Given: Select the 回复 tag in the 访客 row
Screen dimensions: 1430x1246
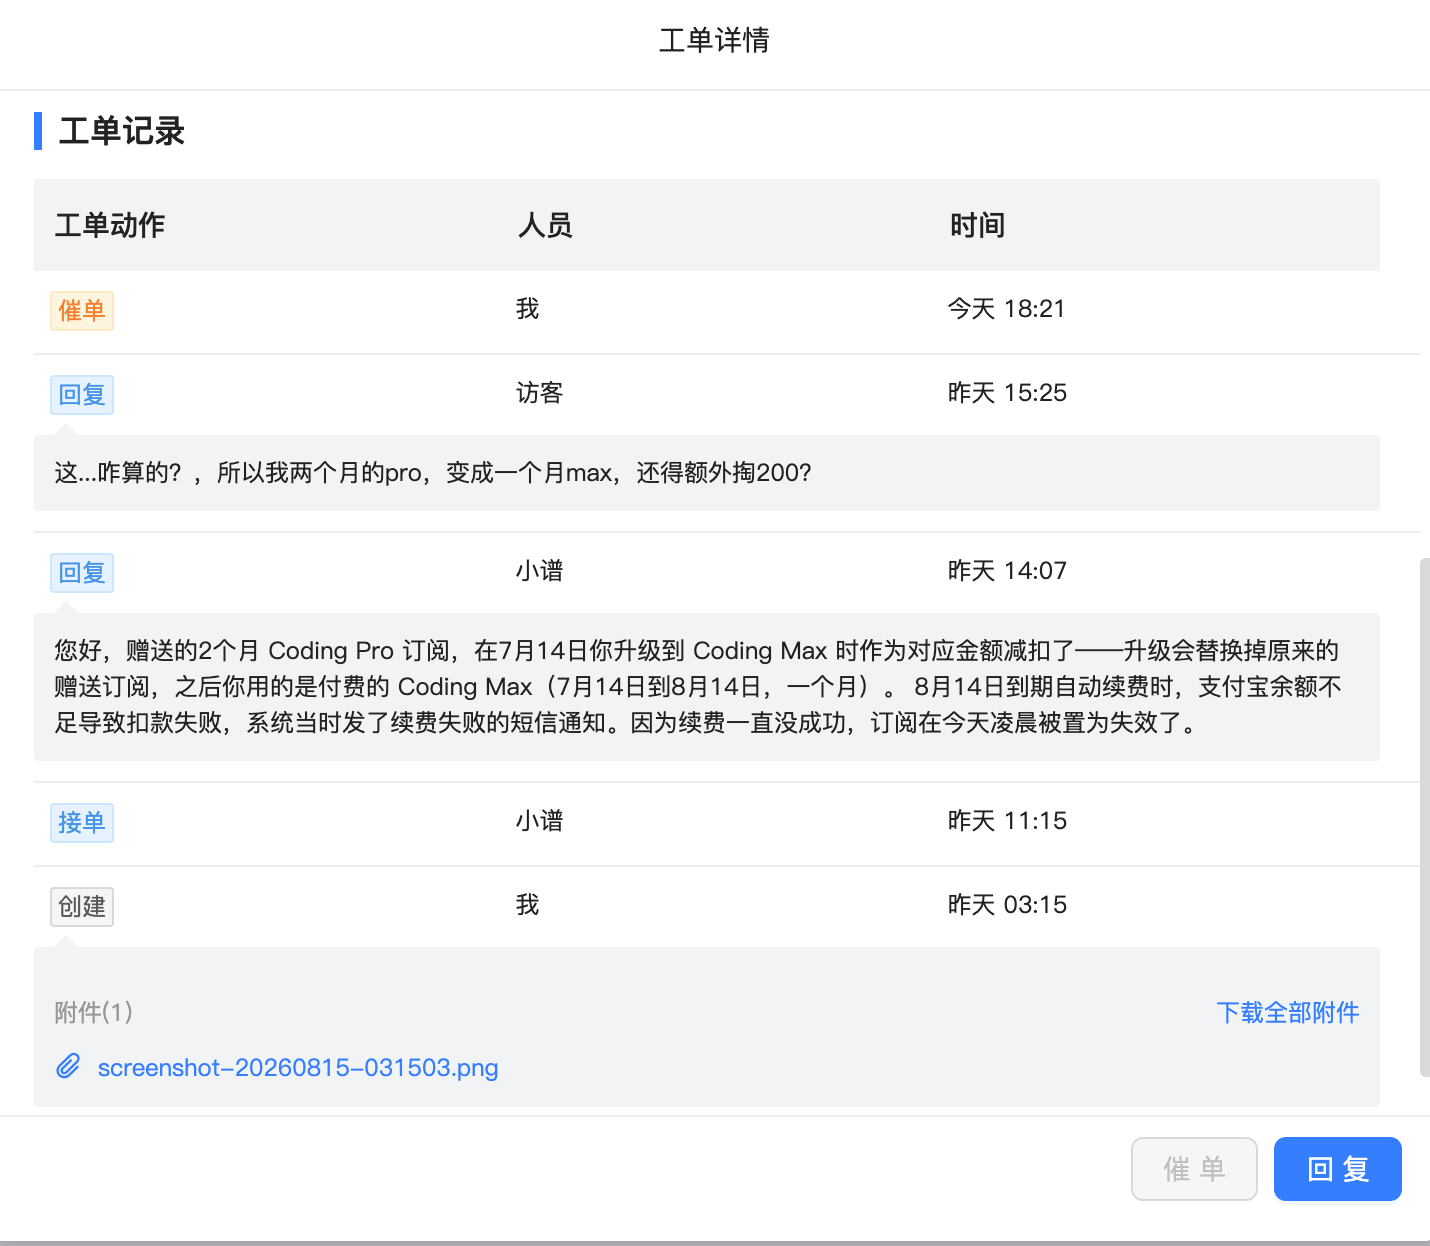Looking at the screenshot, I should tap(82, 394).
